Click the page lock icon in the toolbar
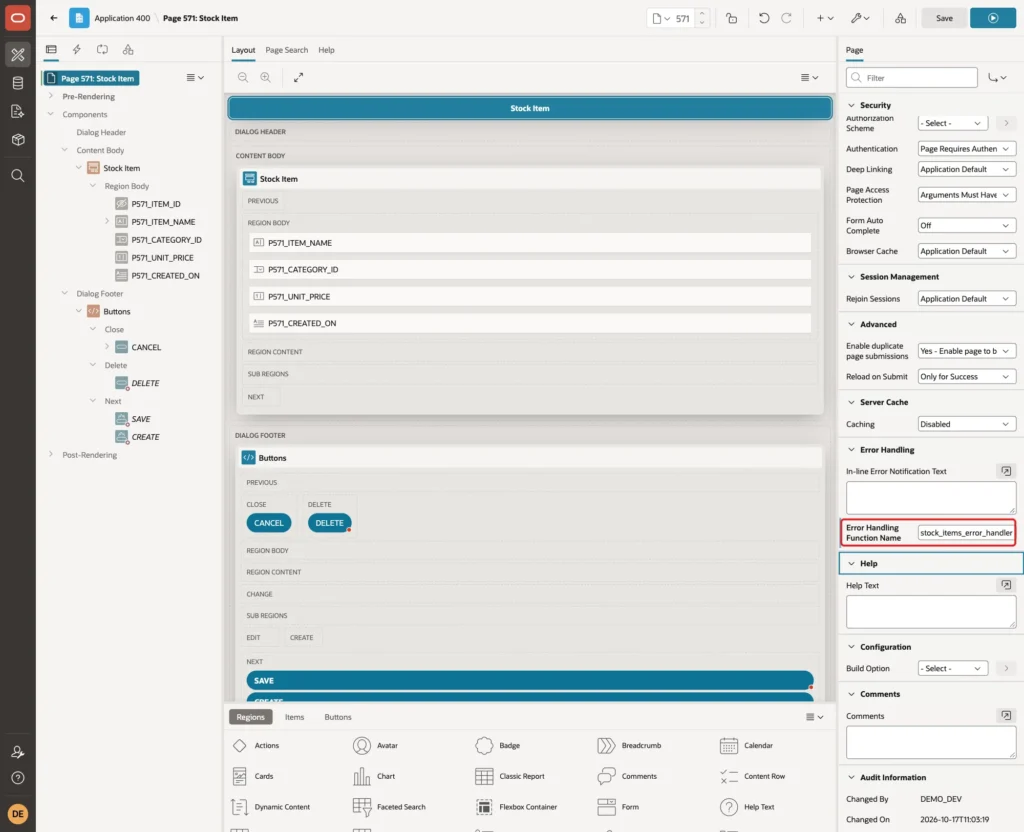Viewport: 1024px width, 832px height. tap(731, 18)
